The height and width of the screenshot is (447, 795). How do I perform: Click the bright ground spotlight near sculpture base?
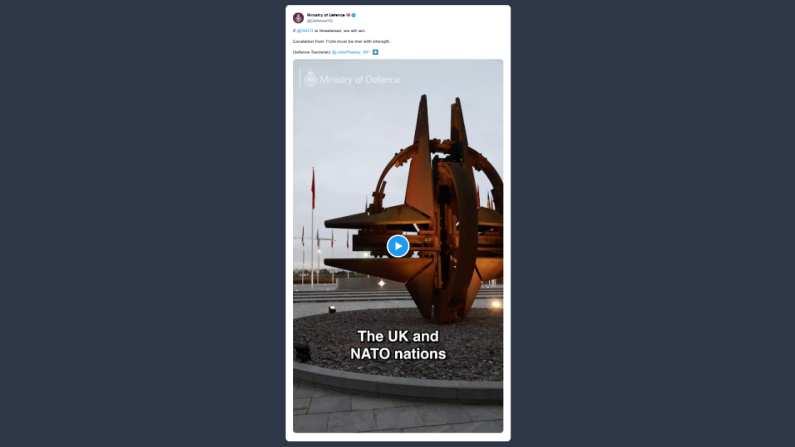pos(495,305)
